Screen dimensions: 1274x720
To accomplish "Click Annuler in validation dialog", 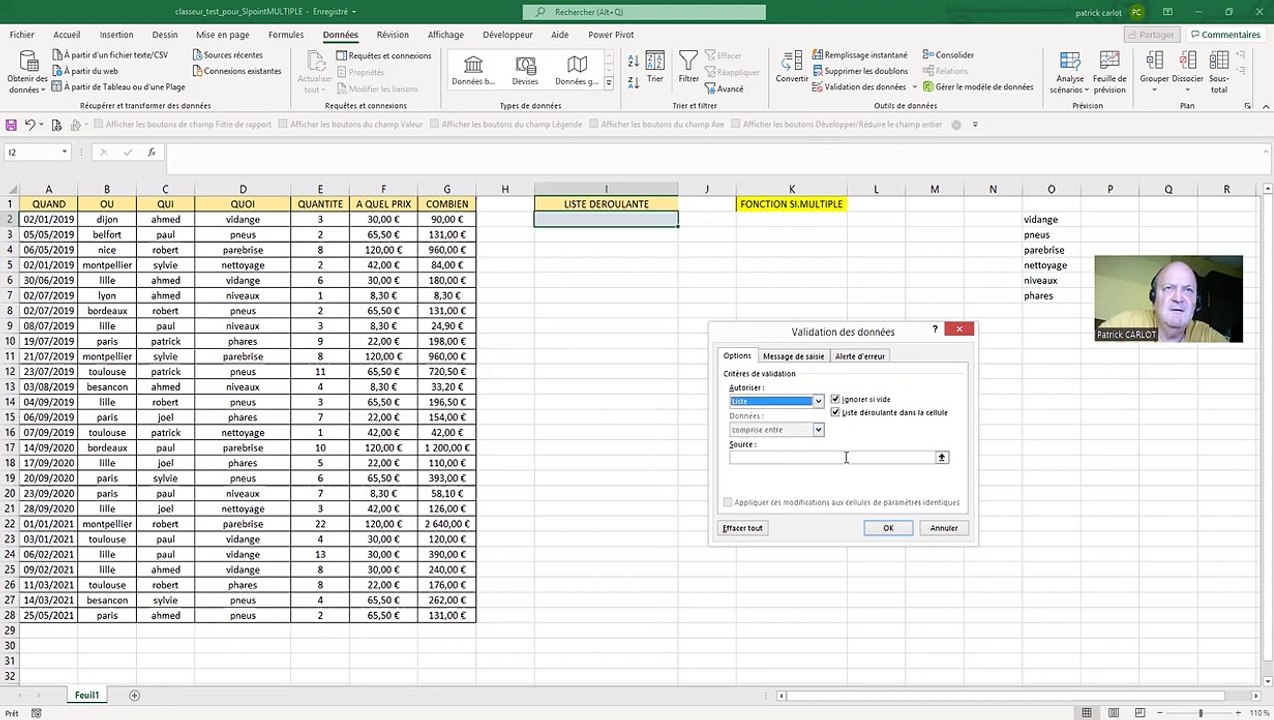I will pyautogui.click(x=944, y=528).
